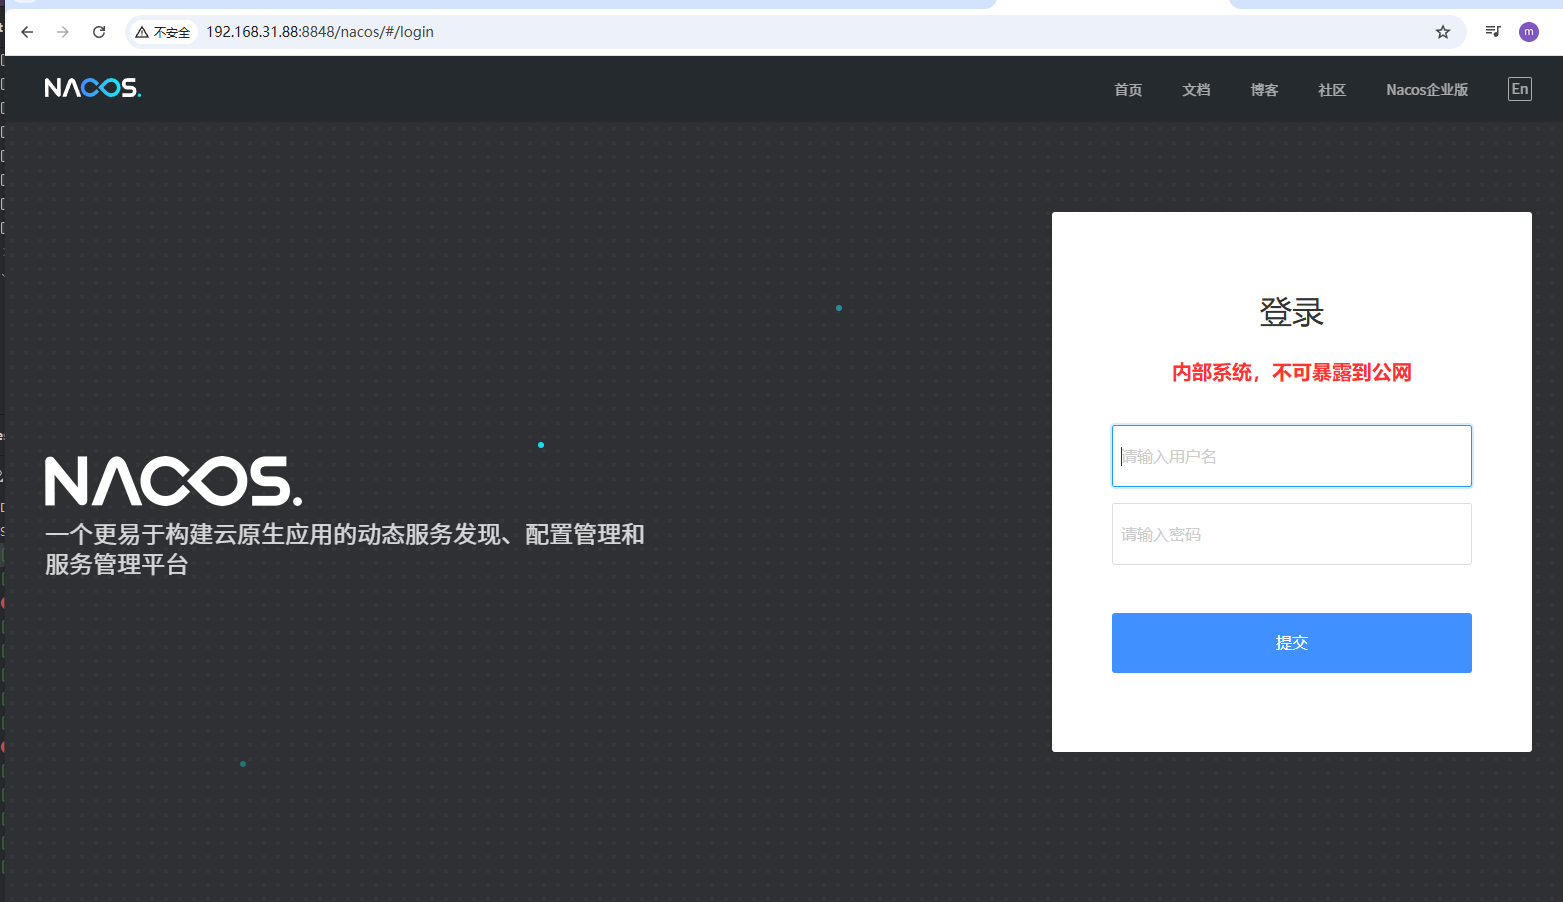Bookmark this page with the star icon
The width and height of the screenshot is (1563, 902).
coord(1442,32)
